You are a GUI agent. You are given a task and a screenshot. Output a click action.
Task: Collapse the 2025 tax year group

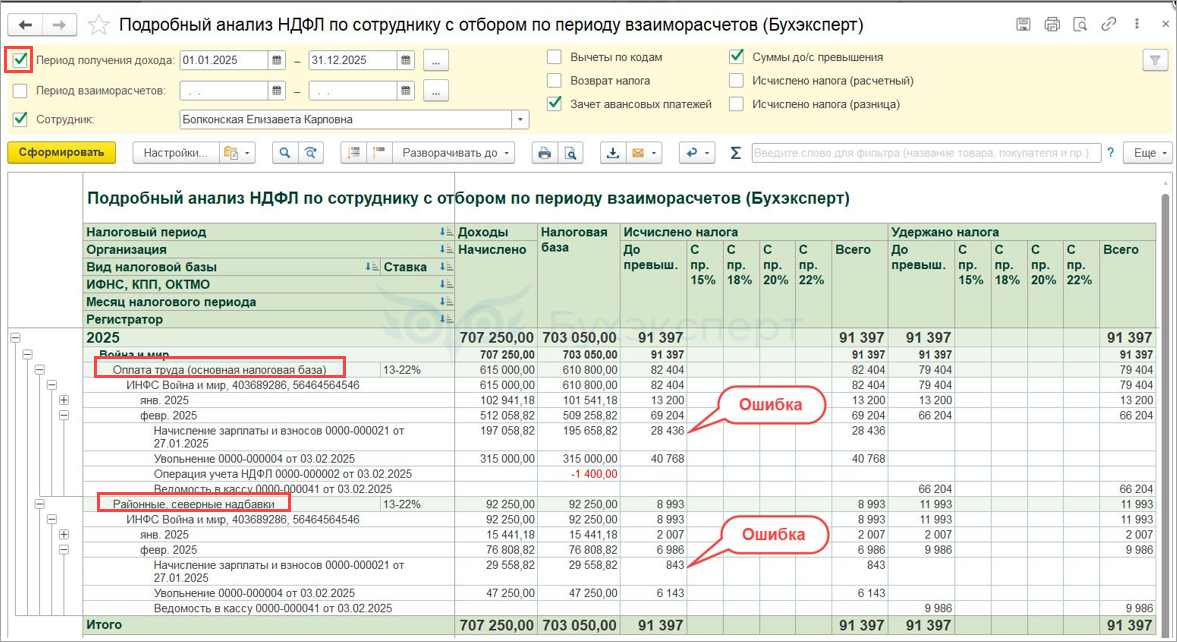(15, 338)
